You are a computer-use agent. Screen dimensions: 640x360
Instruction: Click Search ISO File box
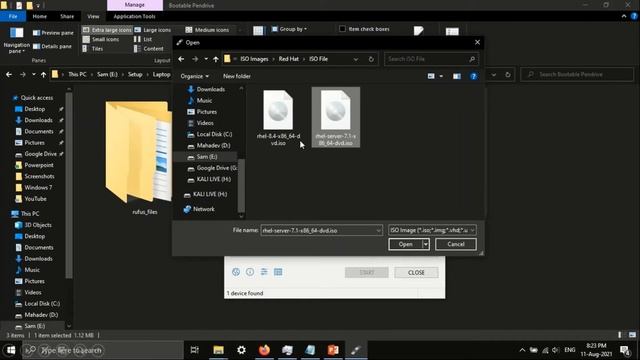pyautogui.click(x=431, y=59)
